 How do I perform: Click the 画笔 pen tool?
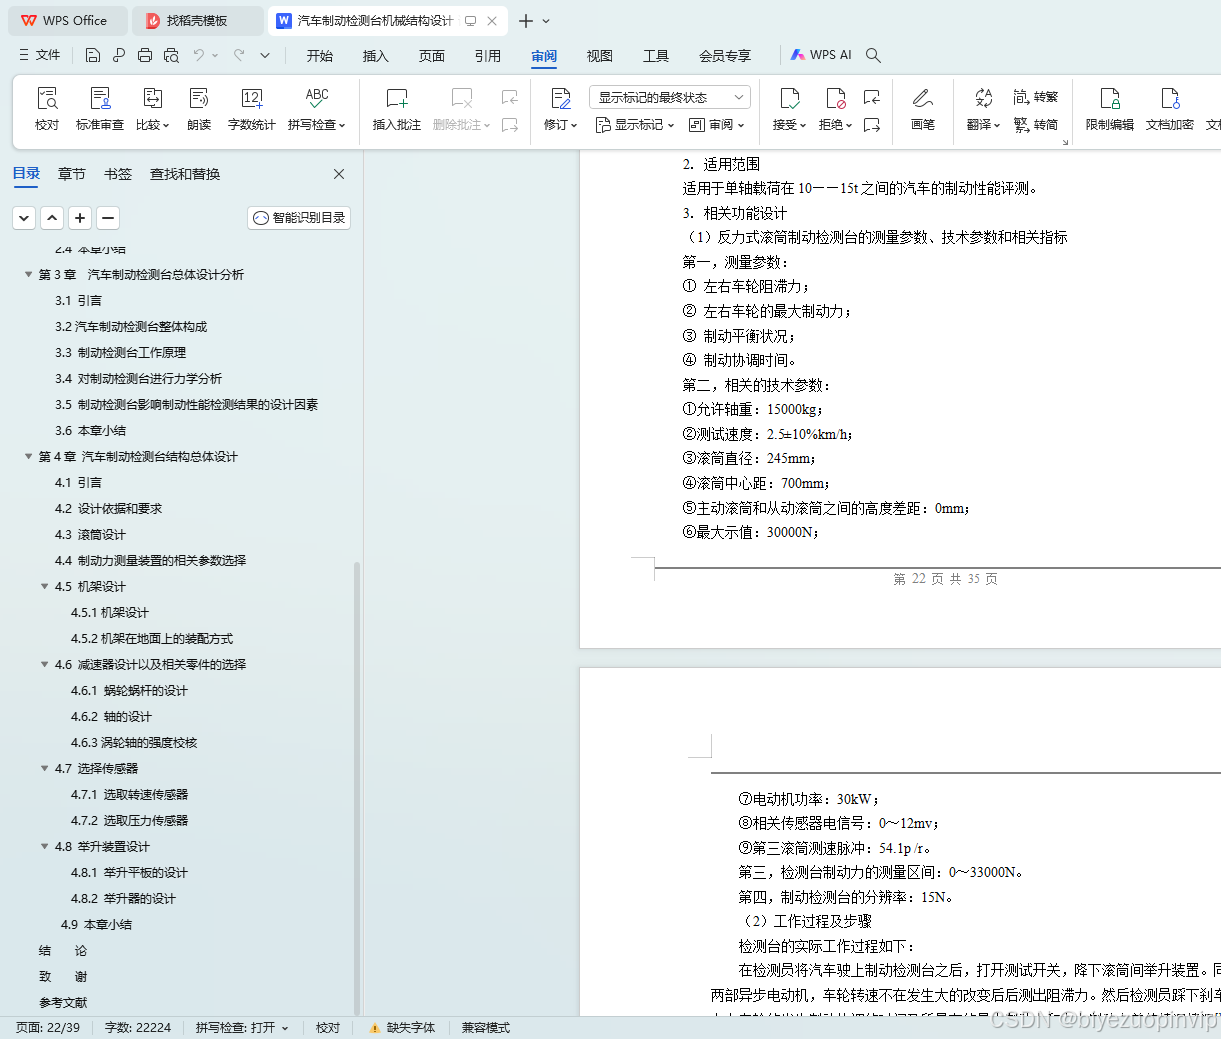[923, 109]
